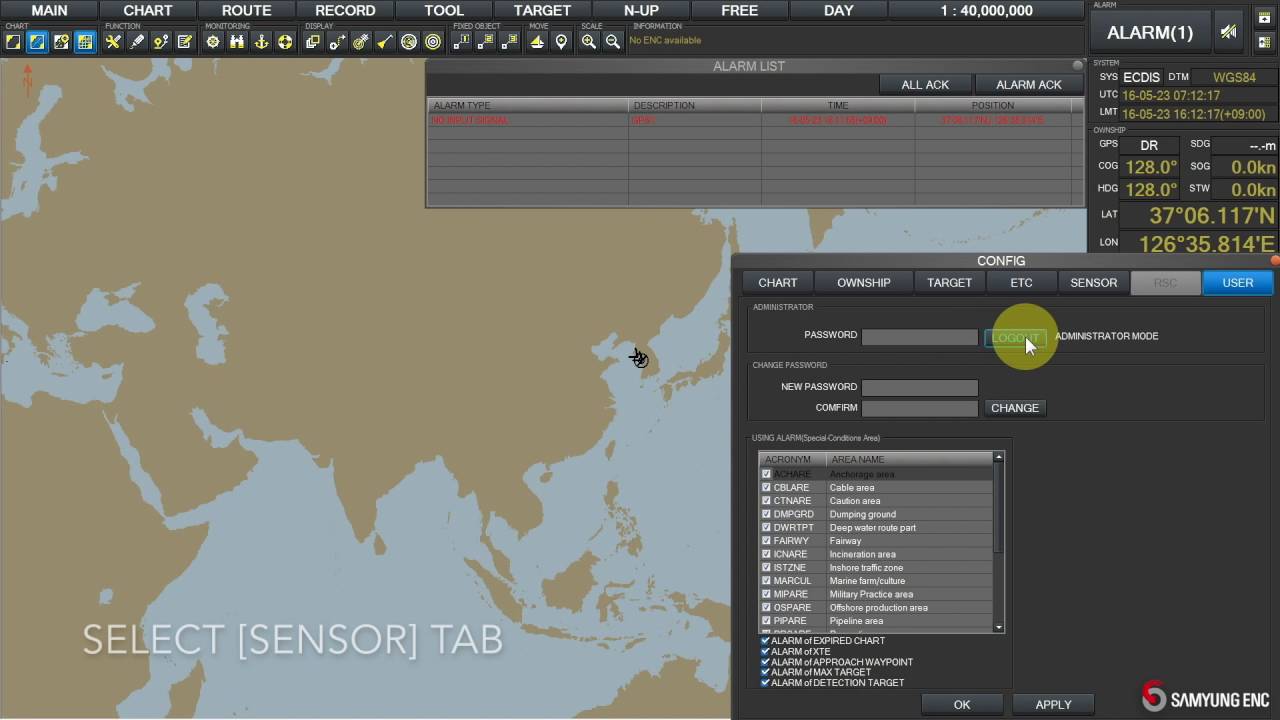Click APPLY in the CONFIG window
The width and height of the screenshot is (1280, 720).
coord(1053,705)
